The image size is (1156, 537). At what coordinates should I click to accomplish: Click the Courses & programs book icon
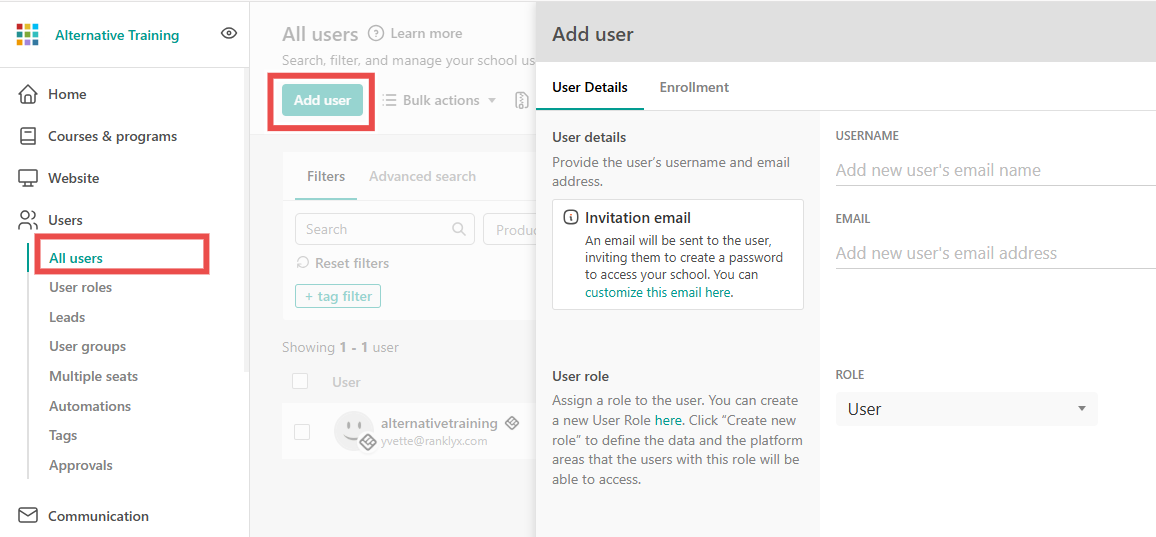click(28, 136)
